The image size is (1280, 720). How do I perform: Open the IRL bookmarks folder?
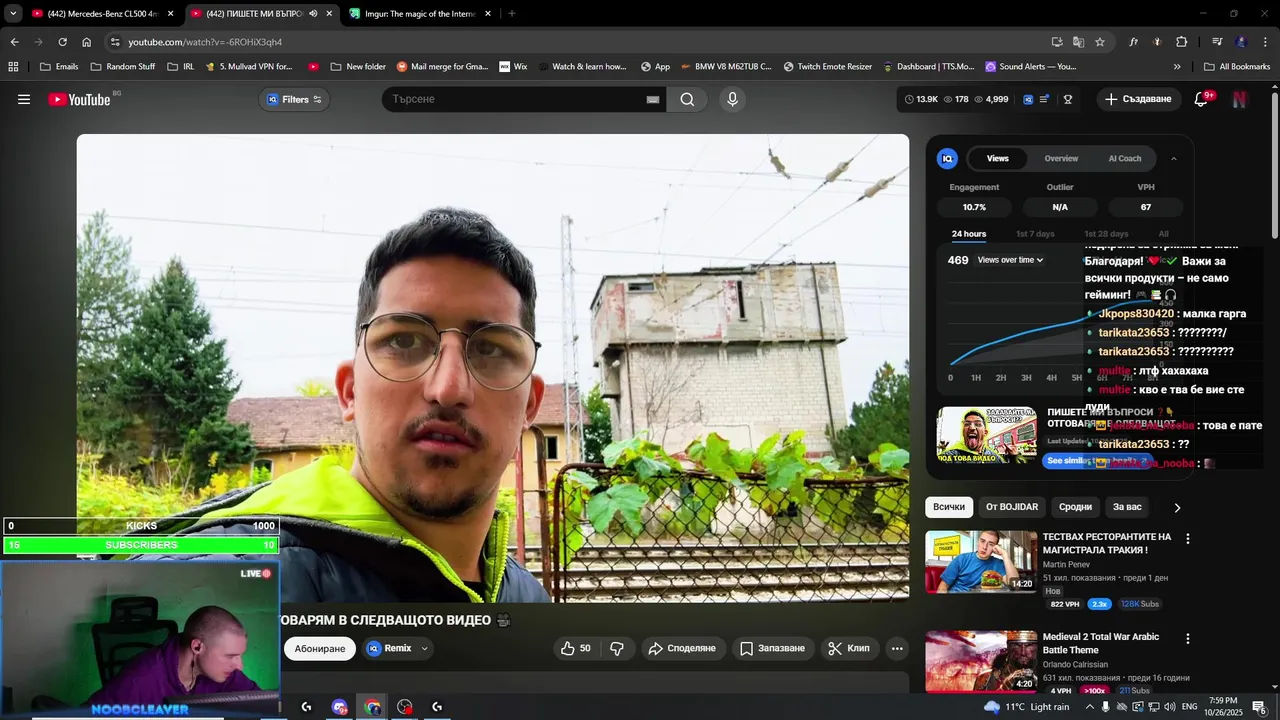(180, 67)
